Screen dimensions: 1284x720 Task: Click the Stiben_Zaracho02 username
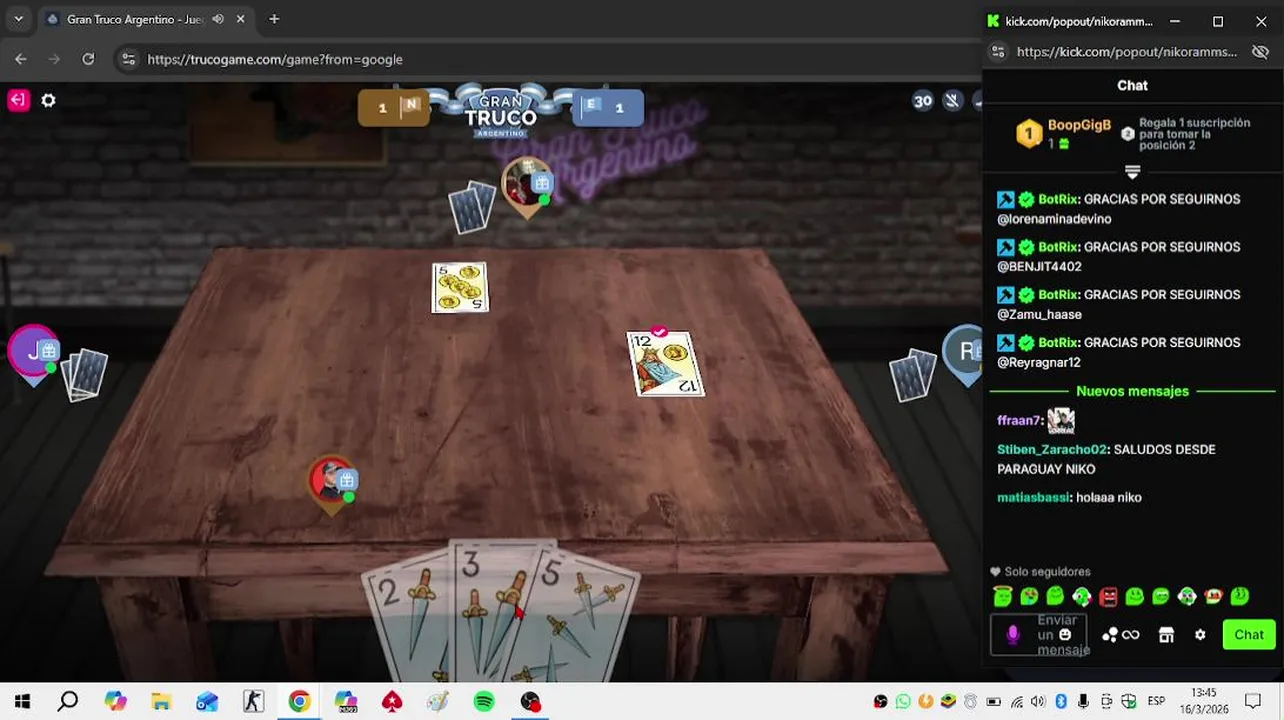(1051, 450)
